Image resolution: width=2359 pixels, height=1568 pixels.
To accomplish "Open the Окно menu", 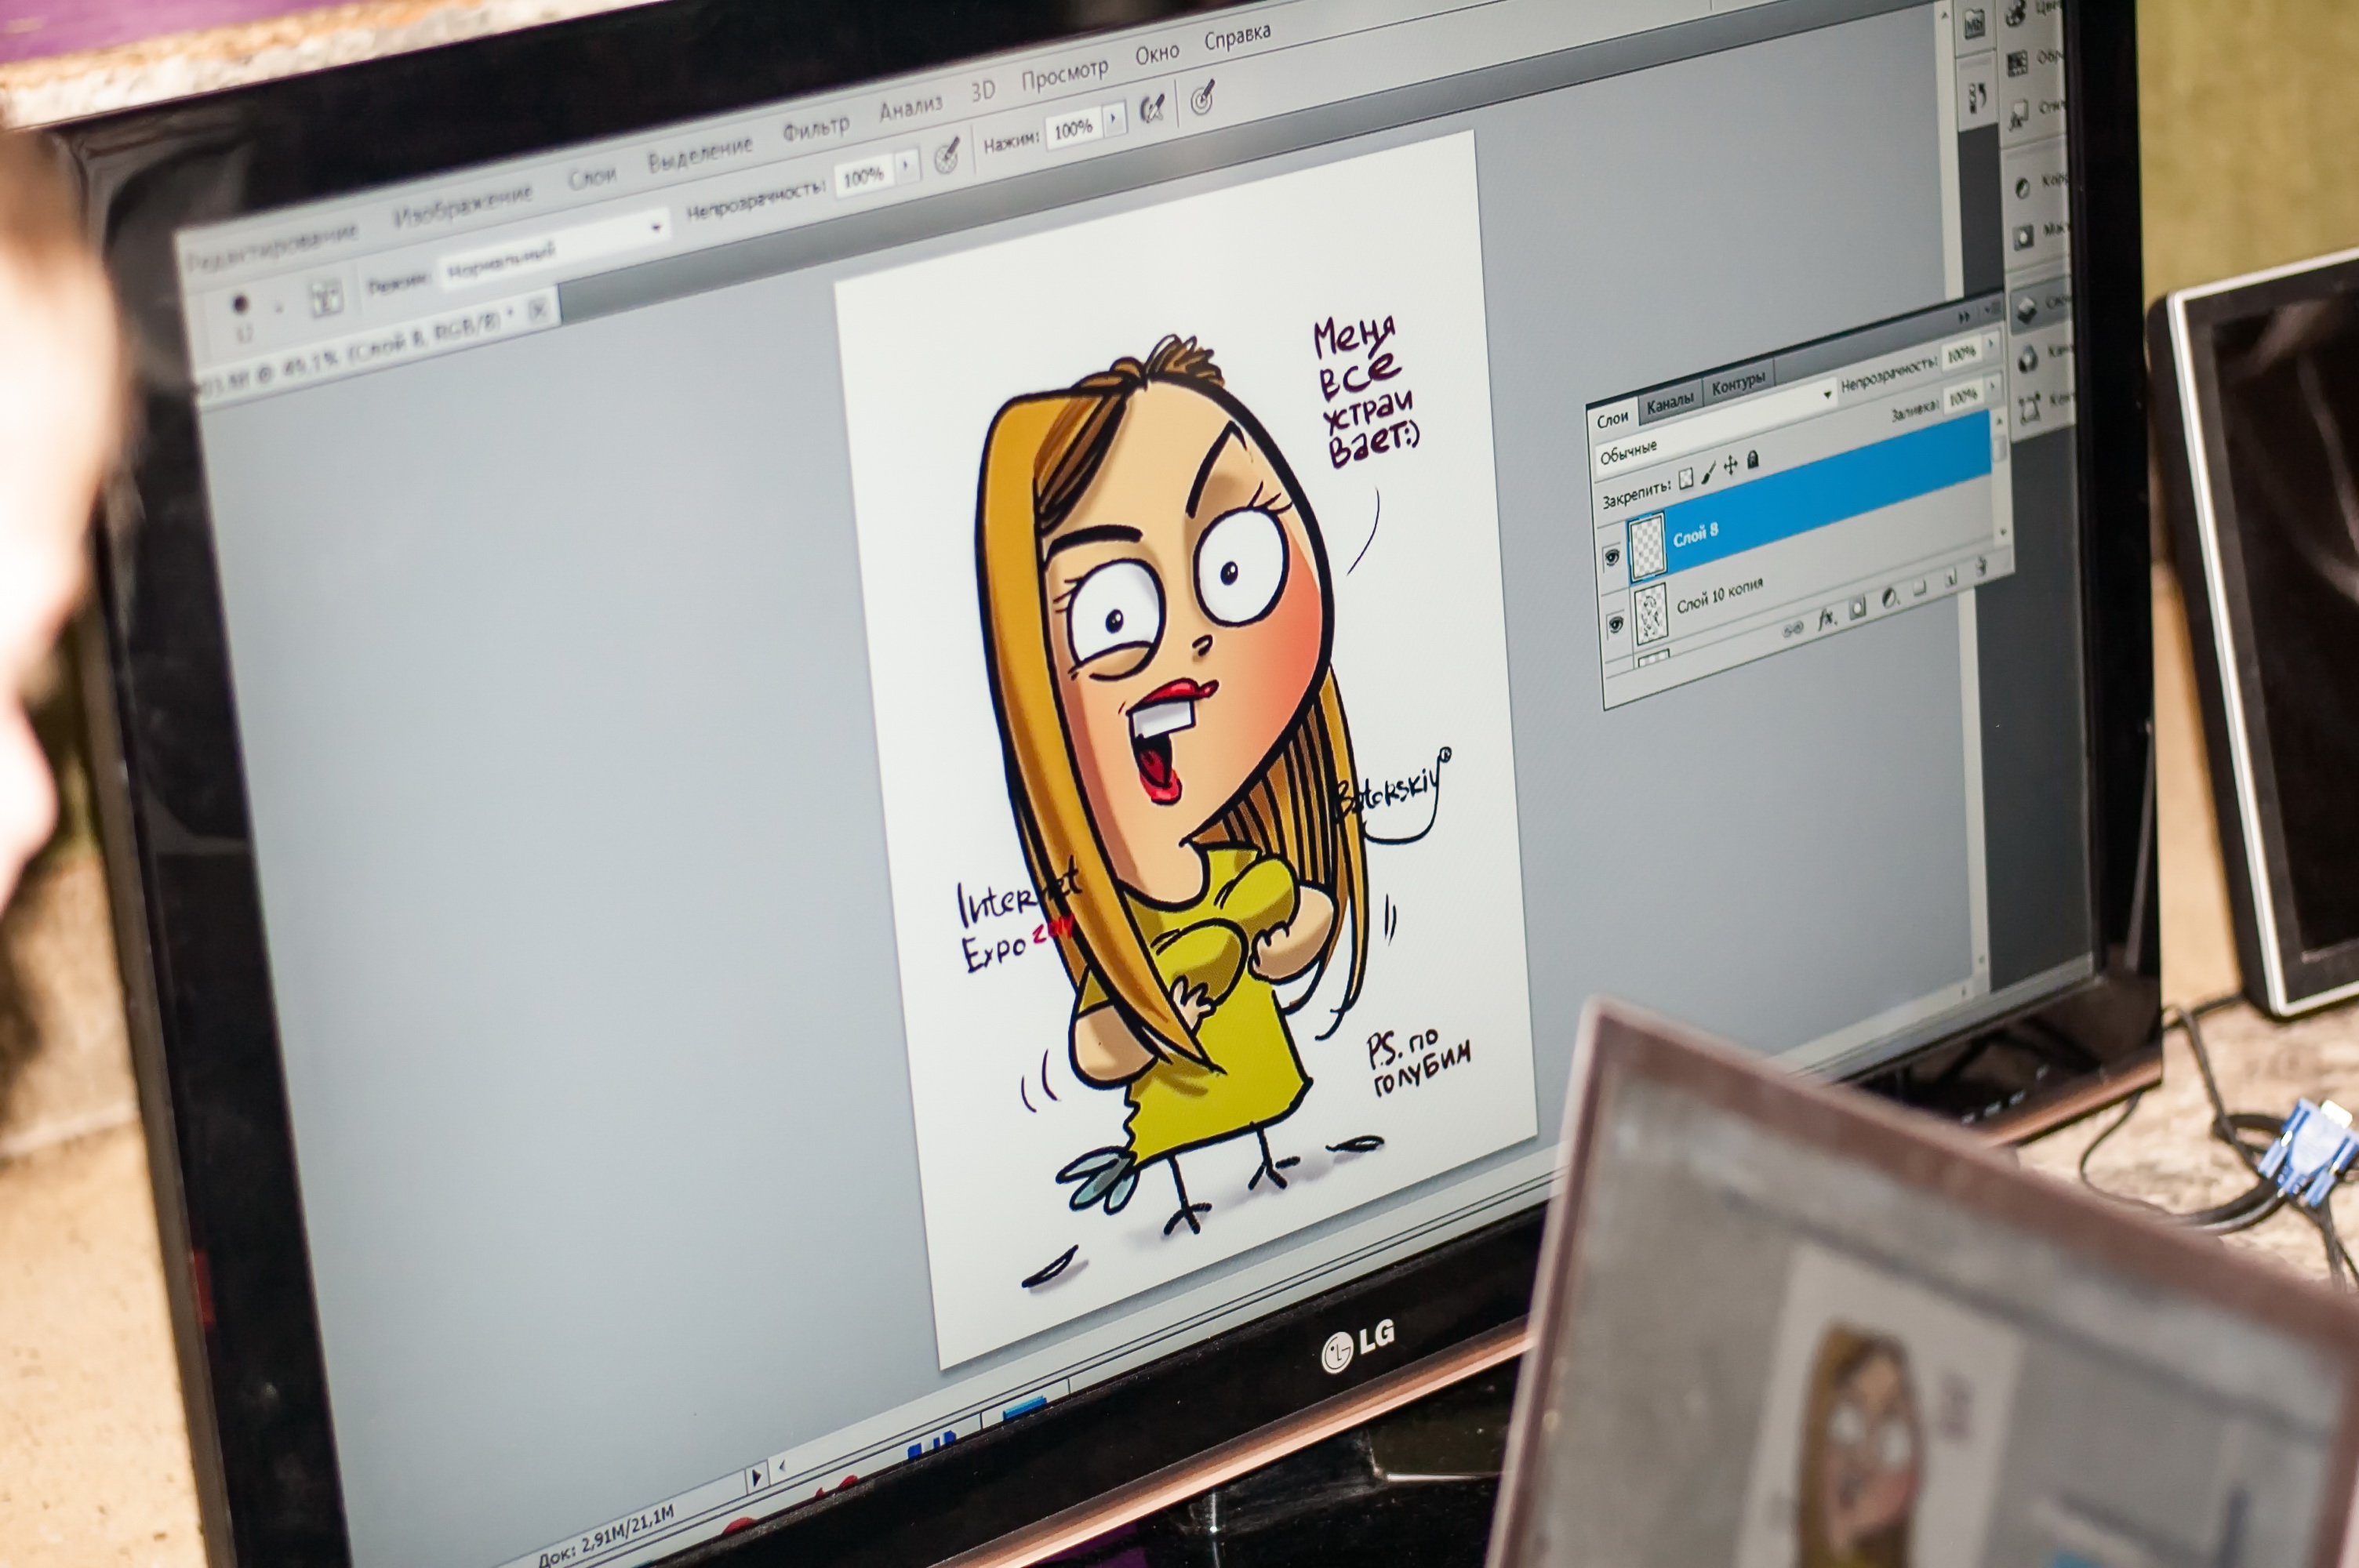I will (x=1157, y=53).
